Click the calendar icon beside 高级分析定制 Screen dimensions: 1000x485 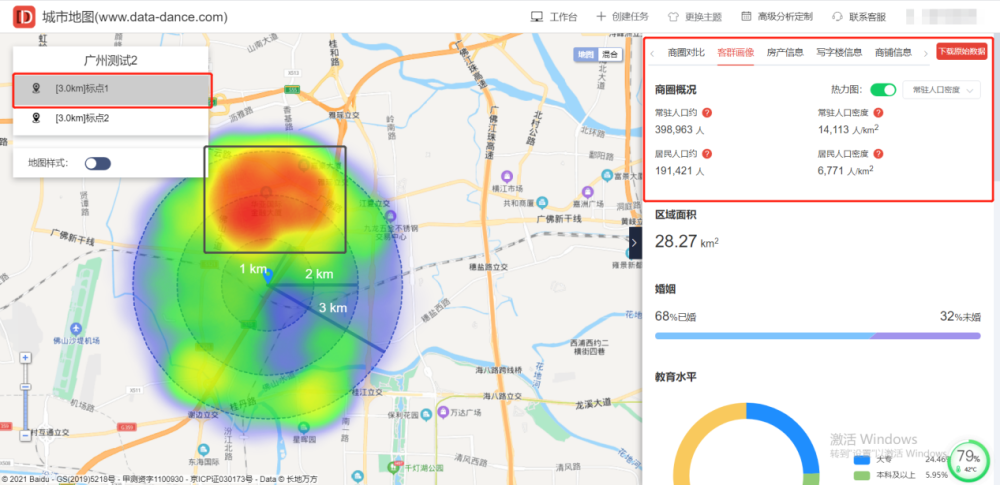point(746,17)
